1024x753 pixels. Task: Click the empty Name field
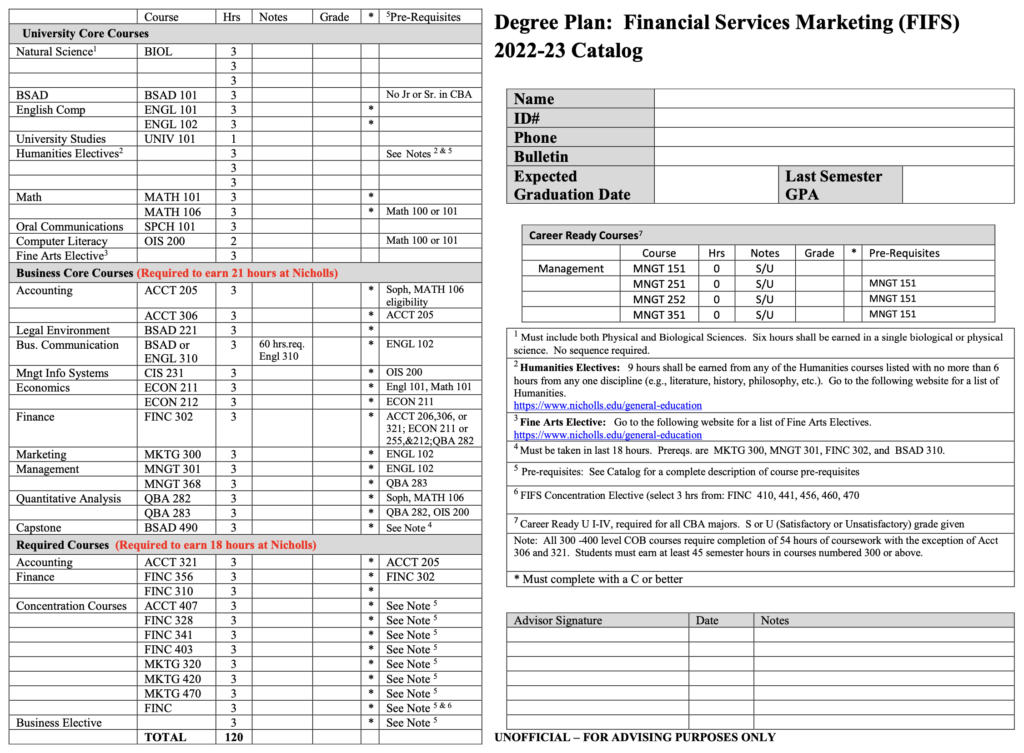pyautogui.click(x=834, y=99)
